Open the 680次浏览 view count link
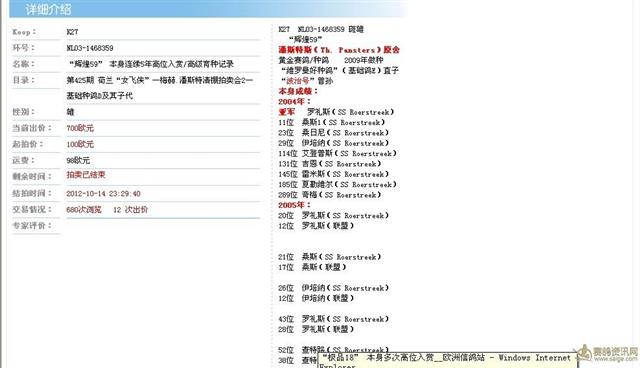 coord(84,210)
